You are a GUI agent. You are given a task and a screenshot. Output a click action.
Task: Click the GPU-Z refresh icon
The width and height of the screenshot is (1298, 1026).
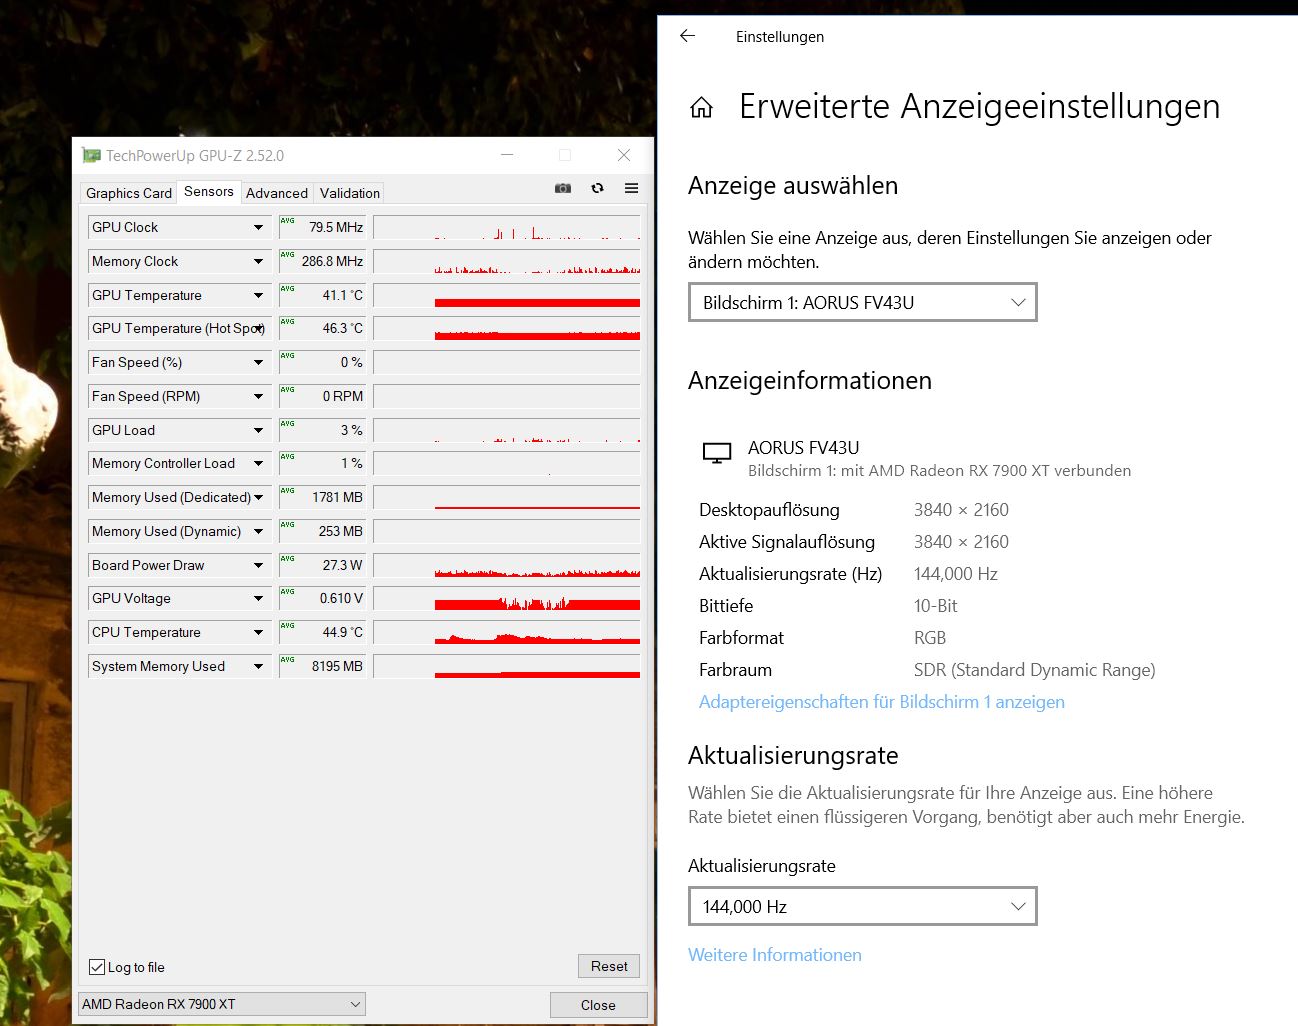[597, 188]
